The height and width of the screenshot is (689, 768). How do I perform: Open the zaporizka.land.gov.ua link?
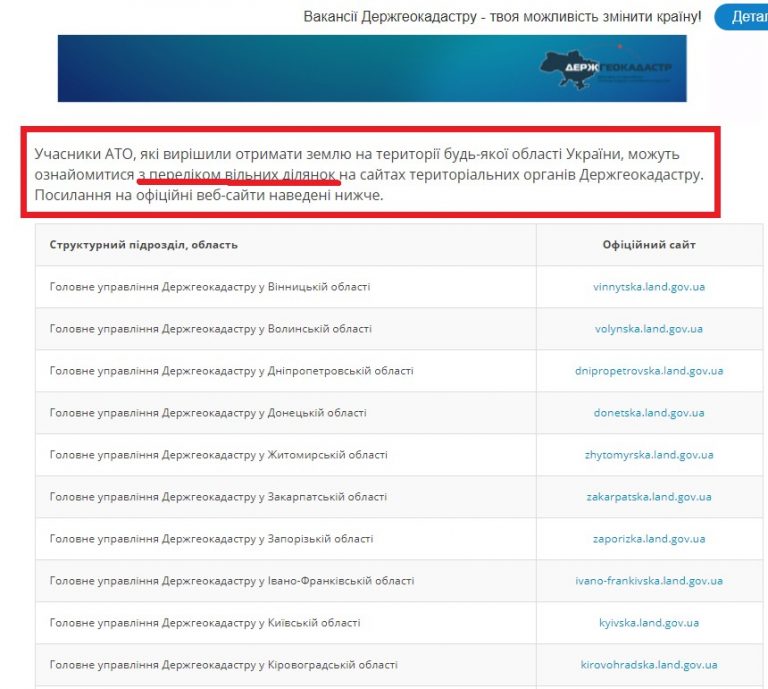click(648, 539)
